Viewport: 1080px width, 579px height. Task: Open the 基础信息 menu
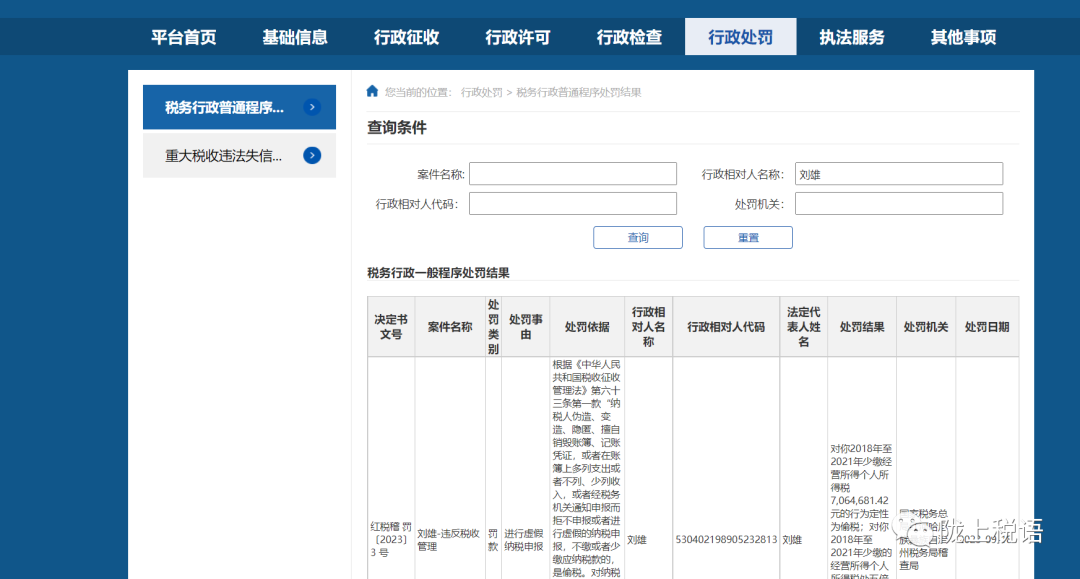click(x=295, y=37)
